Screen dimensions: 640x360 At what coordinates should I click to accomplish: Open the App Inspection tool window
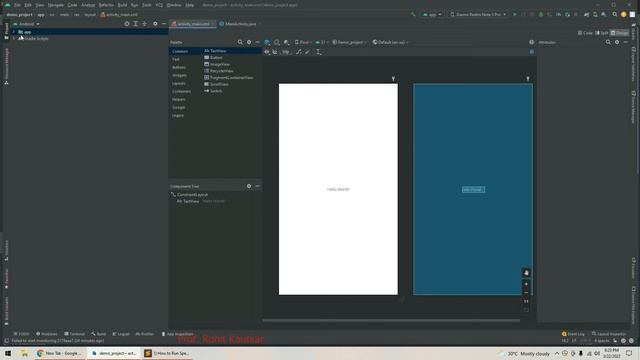pos(178,334)
